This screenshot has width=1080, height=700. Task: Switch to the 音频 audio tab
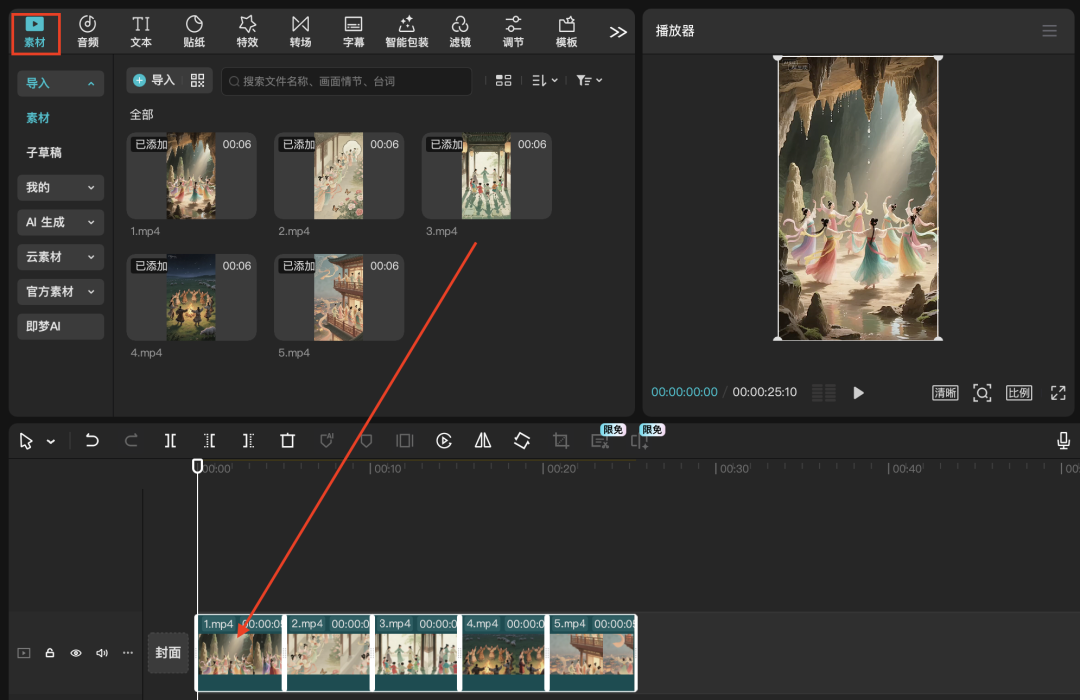point(88,31)
